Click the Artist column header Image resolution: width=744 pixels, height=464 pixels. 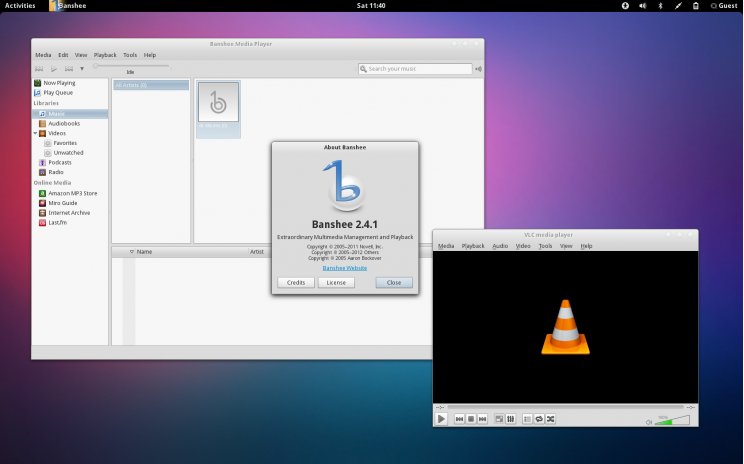[x=257, y=252]
